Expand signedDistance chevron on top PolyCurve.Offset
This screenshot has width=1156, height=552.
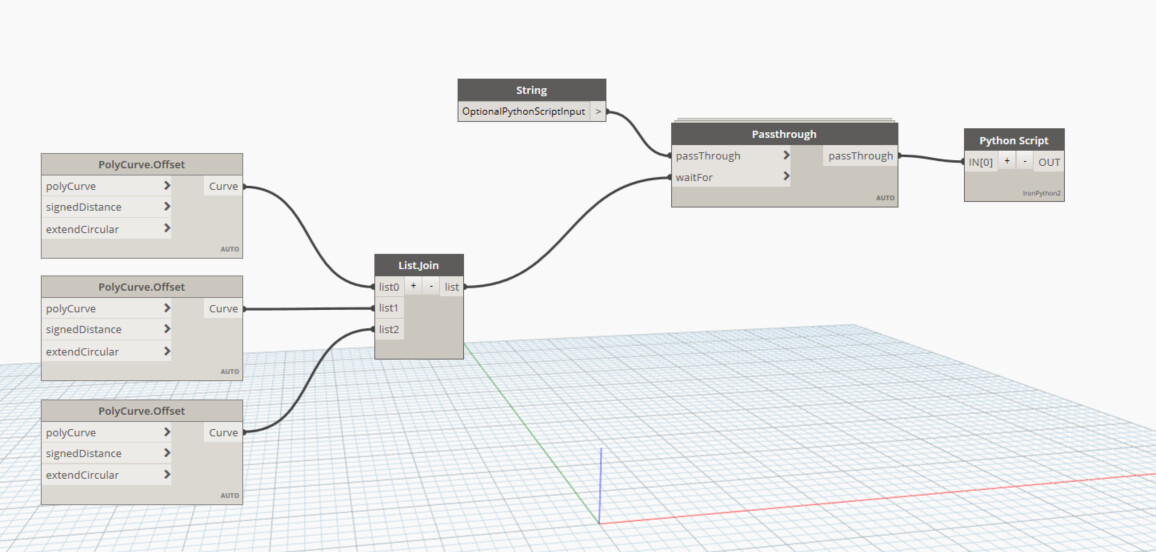pos(167,207)
